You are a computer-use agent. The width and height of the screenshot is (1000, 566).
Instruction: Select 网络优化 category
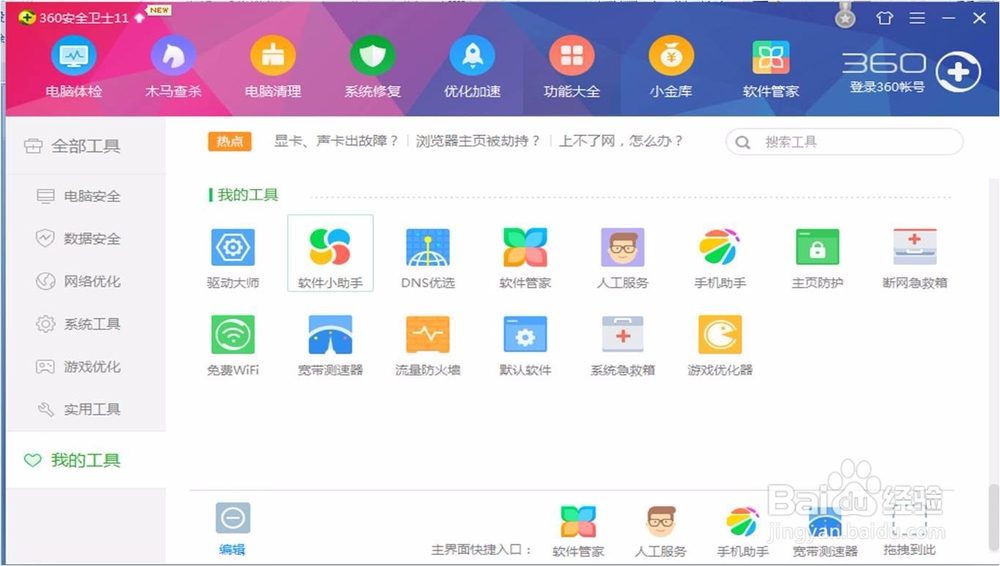(x=85, y=281)
